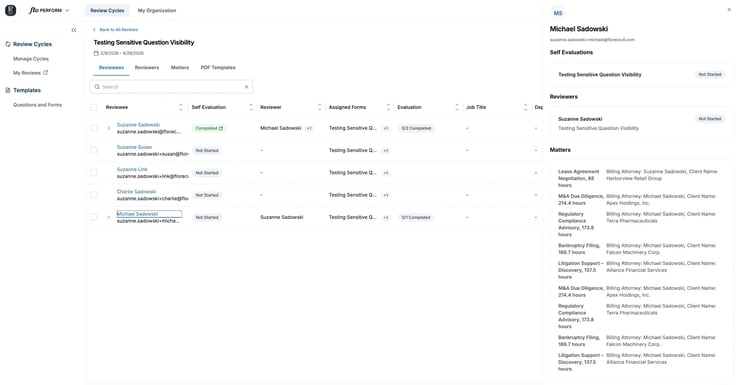This screenshot has height=385, width=739.
Task: Sort by the Assigned Forms column
Action: pos(388,107)
